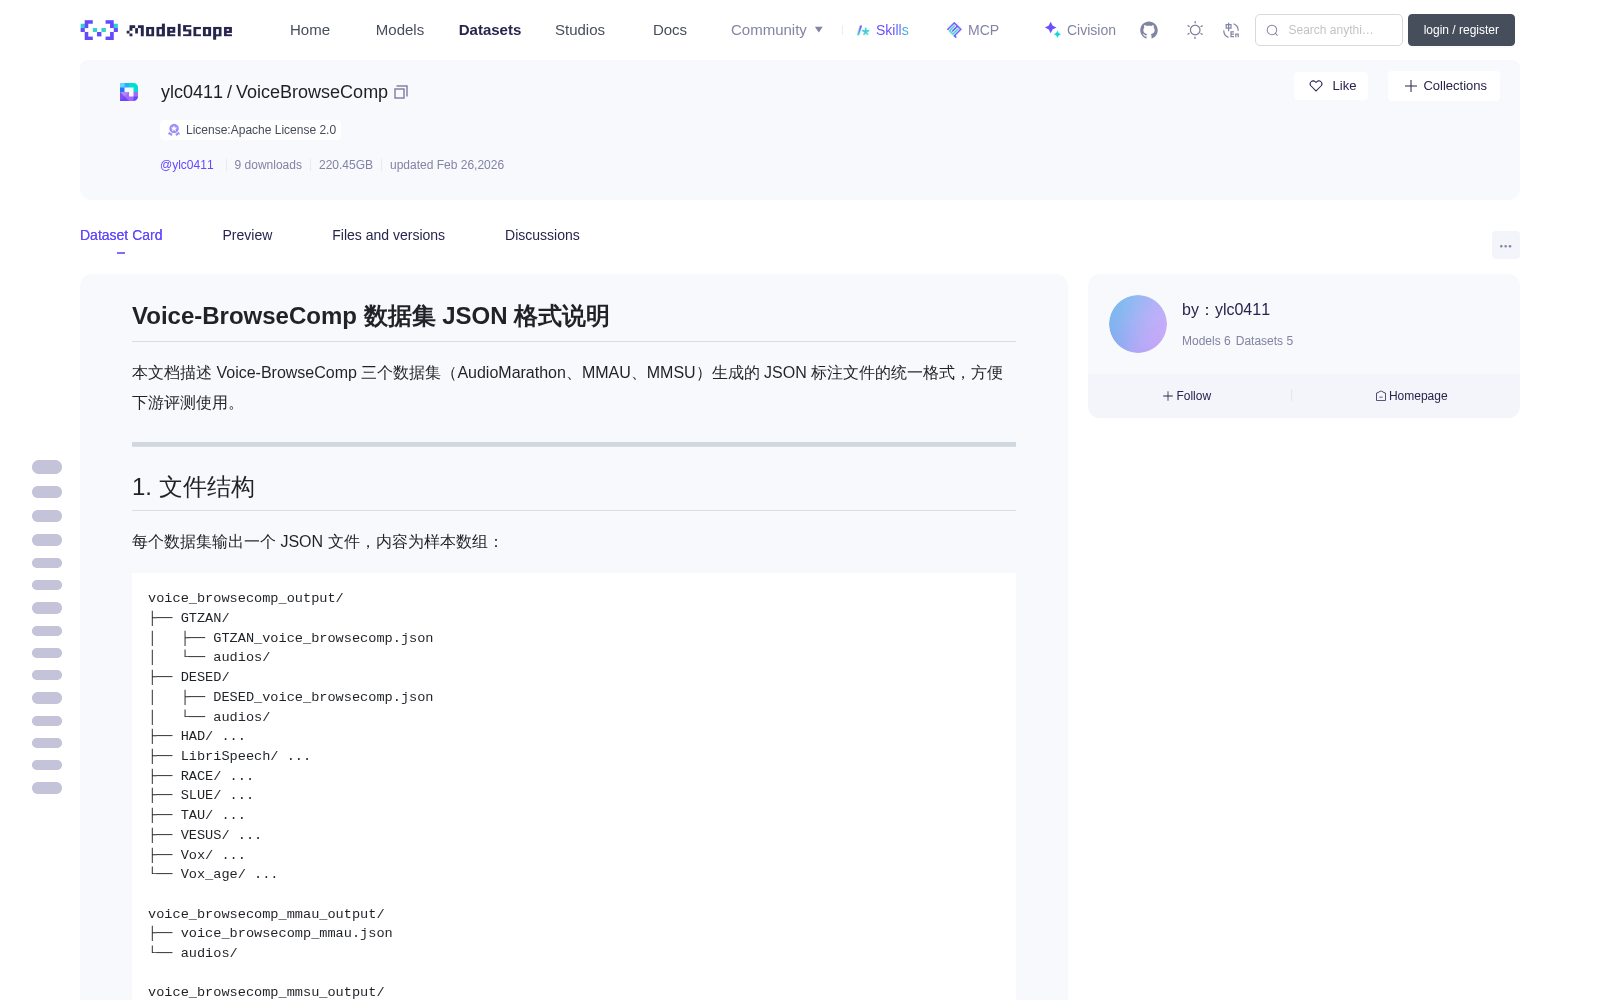This screenshot has height=1000, width=1600.
Task: Click 'Models 6 Datasets 5' text
Action: [1237, 341]
